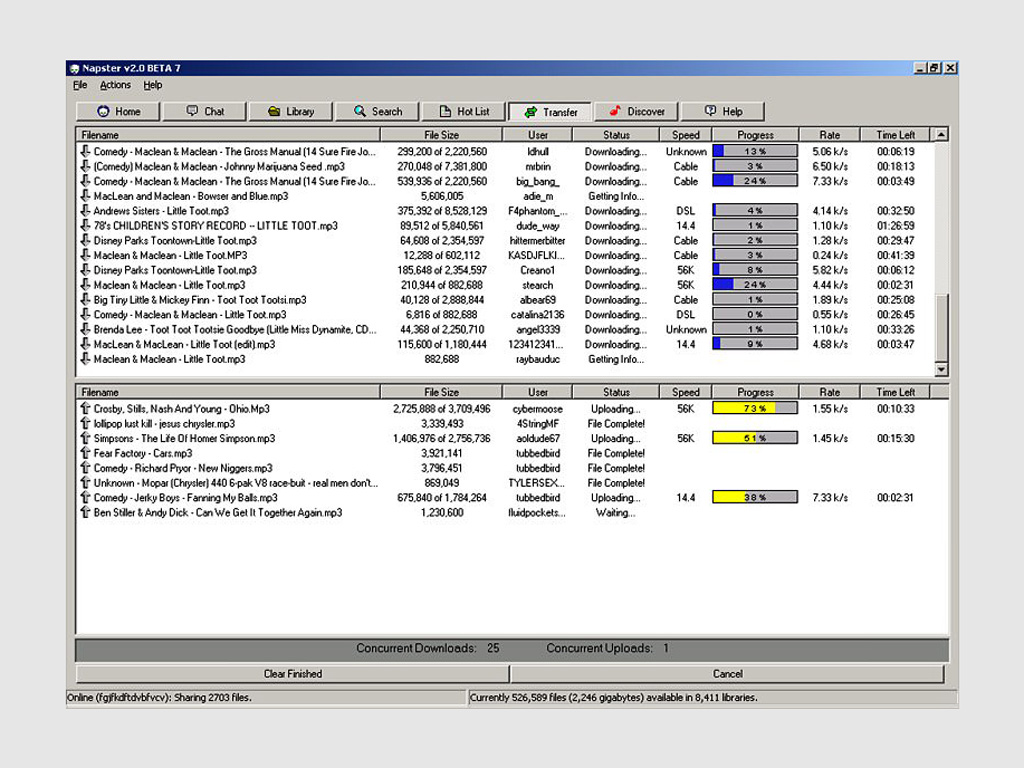Image resolution: width=1024 pixels, height=768 pixels.
Task: Click the downloads list scroll down arrow
Action: point(941,370)
